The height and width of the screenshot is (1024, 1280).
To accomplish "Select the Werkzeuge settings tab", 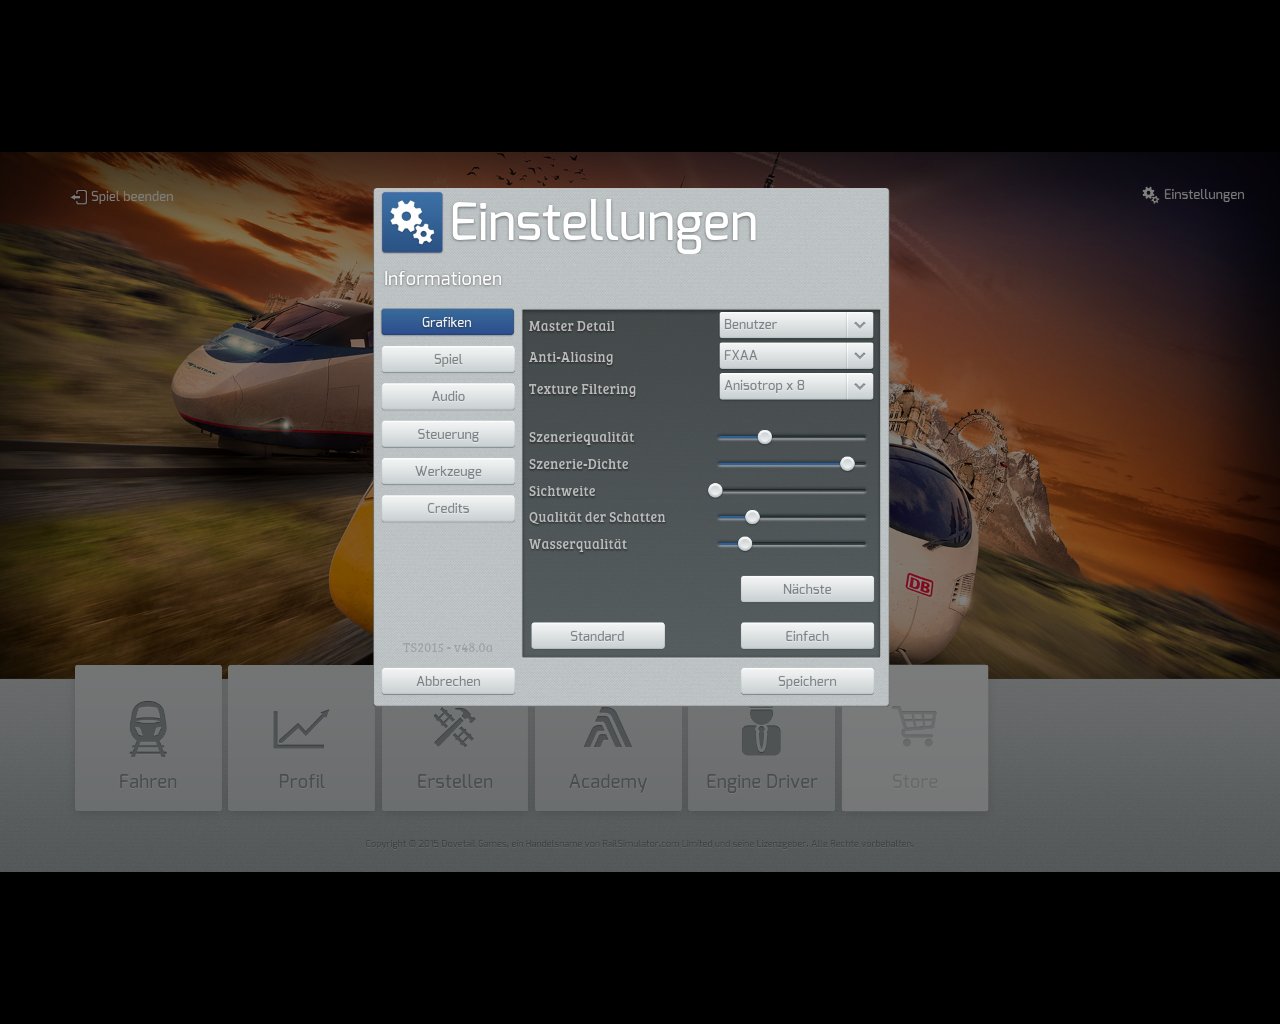I will click(448, 471).
